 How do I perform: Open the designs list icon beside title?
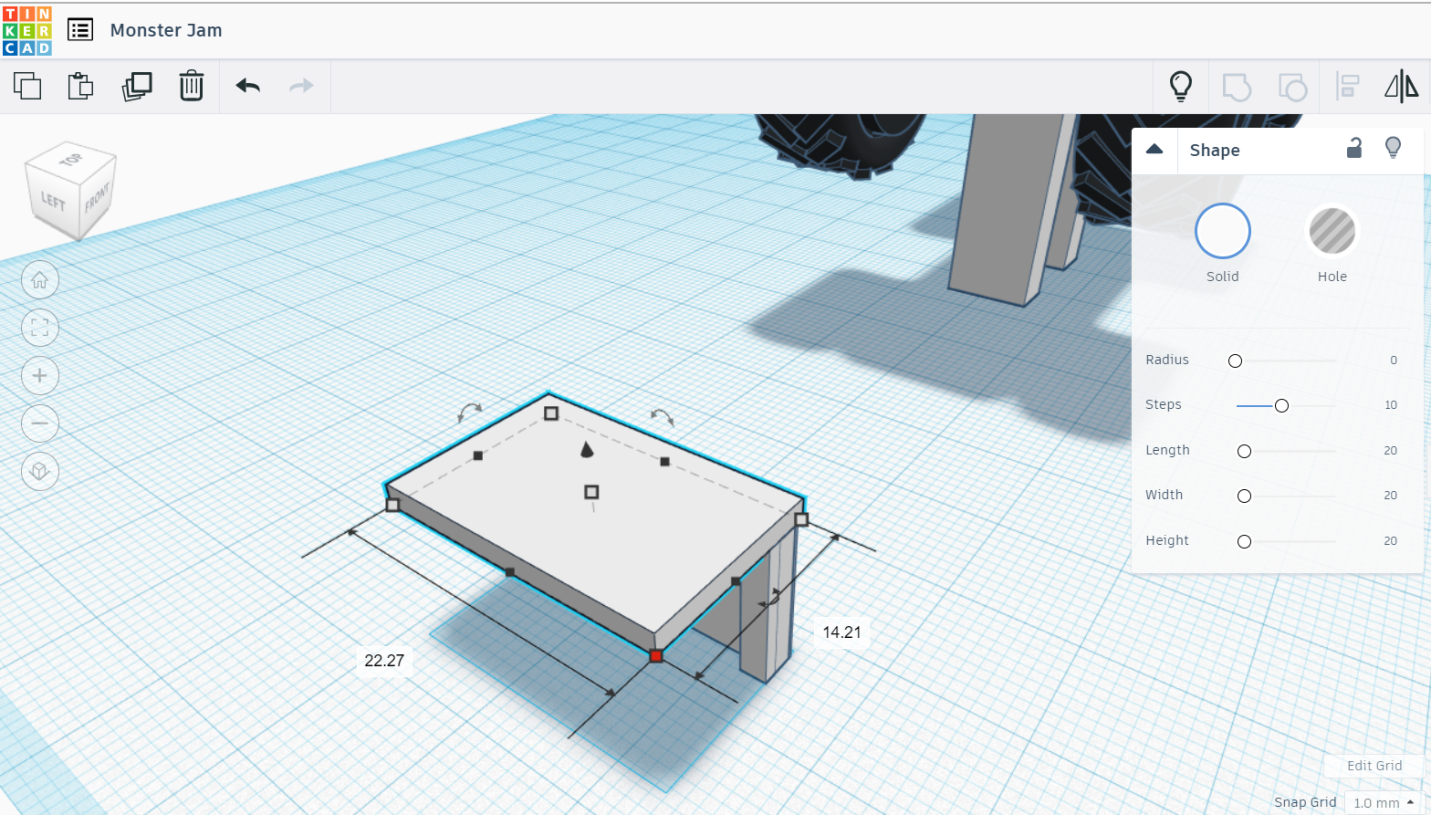point(80,30)
